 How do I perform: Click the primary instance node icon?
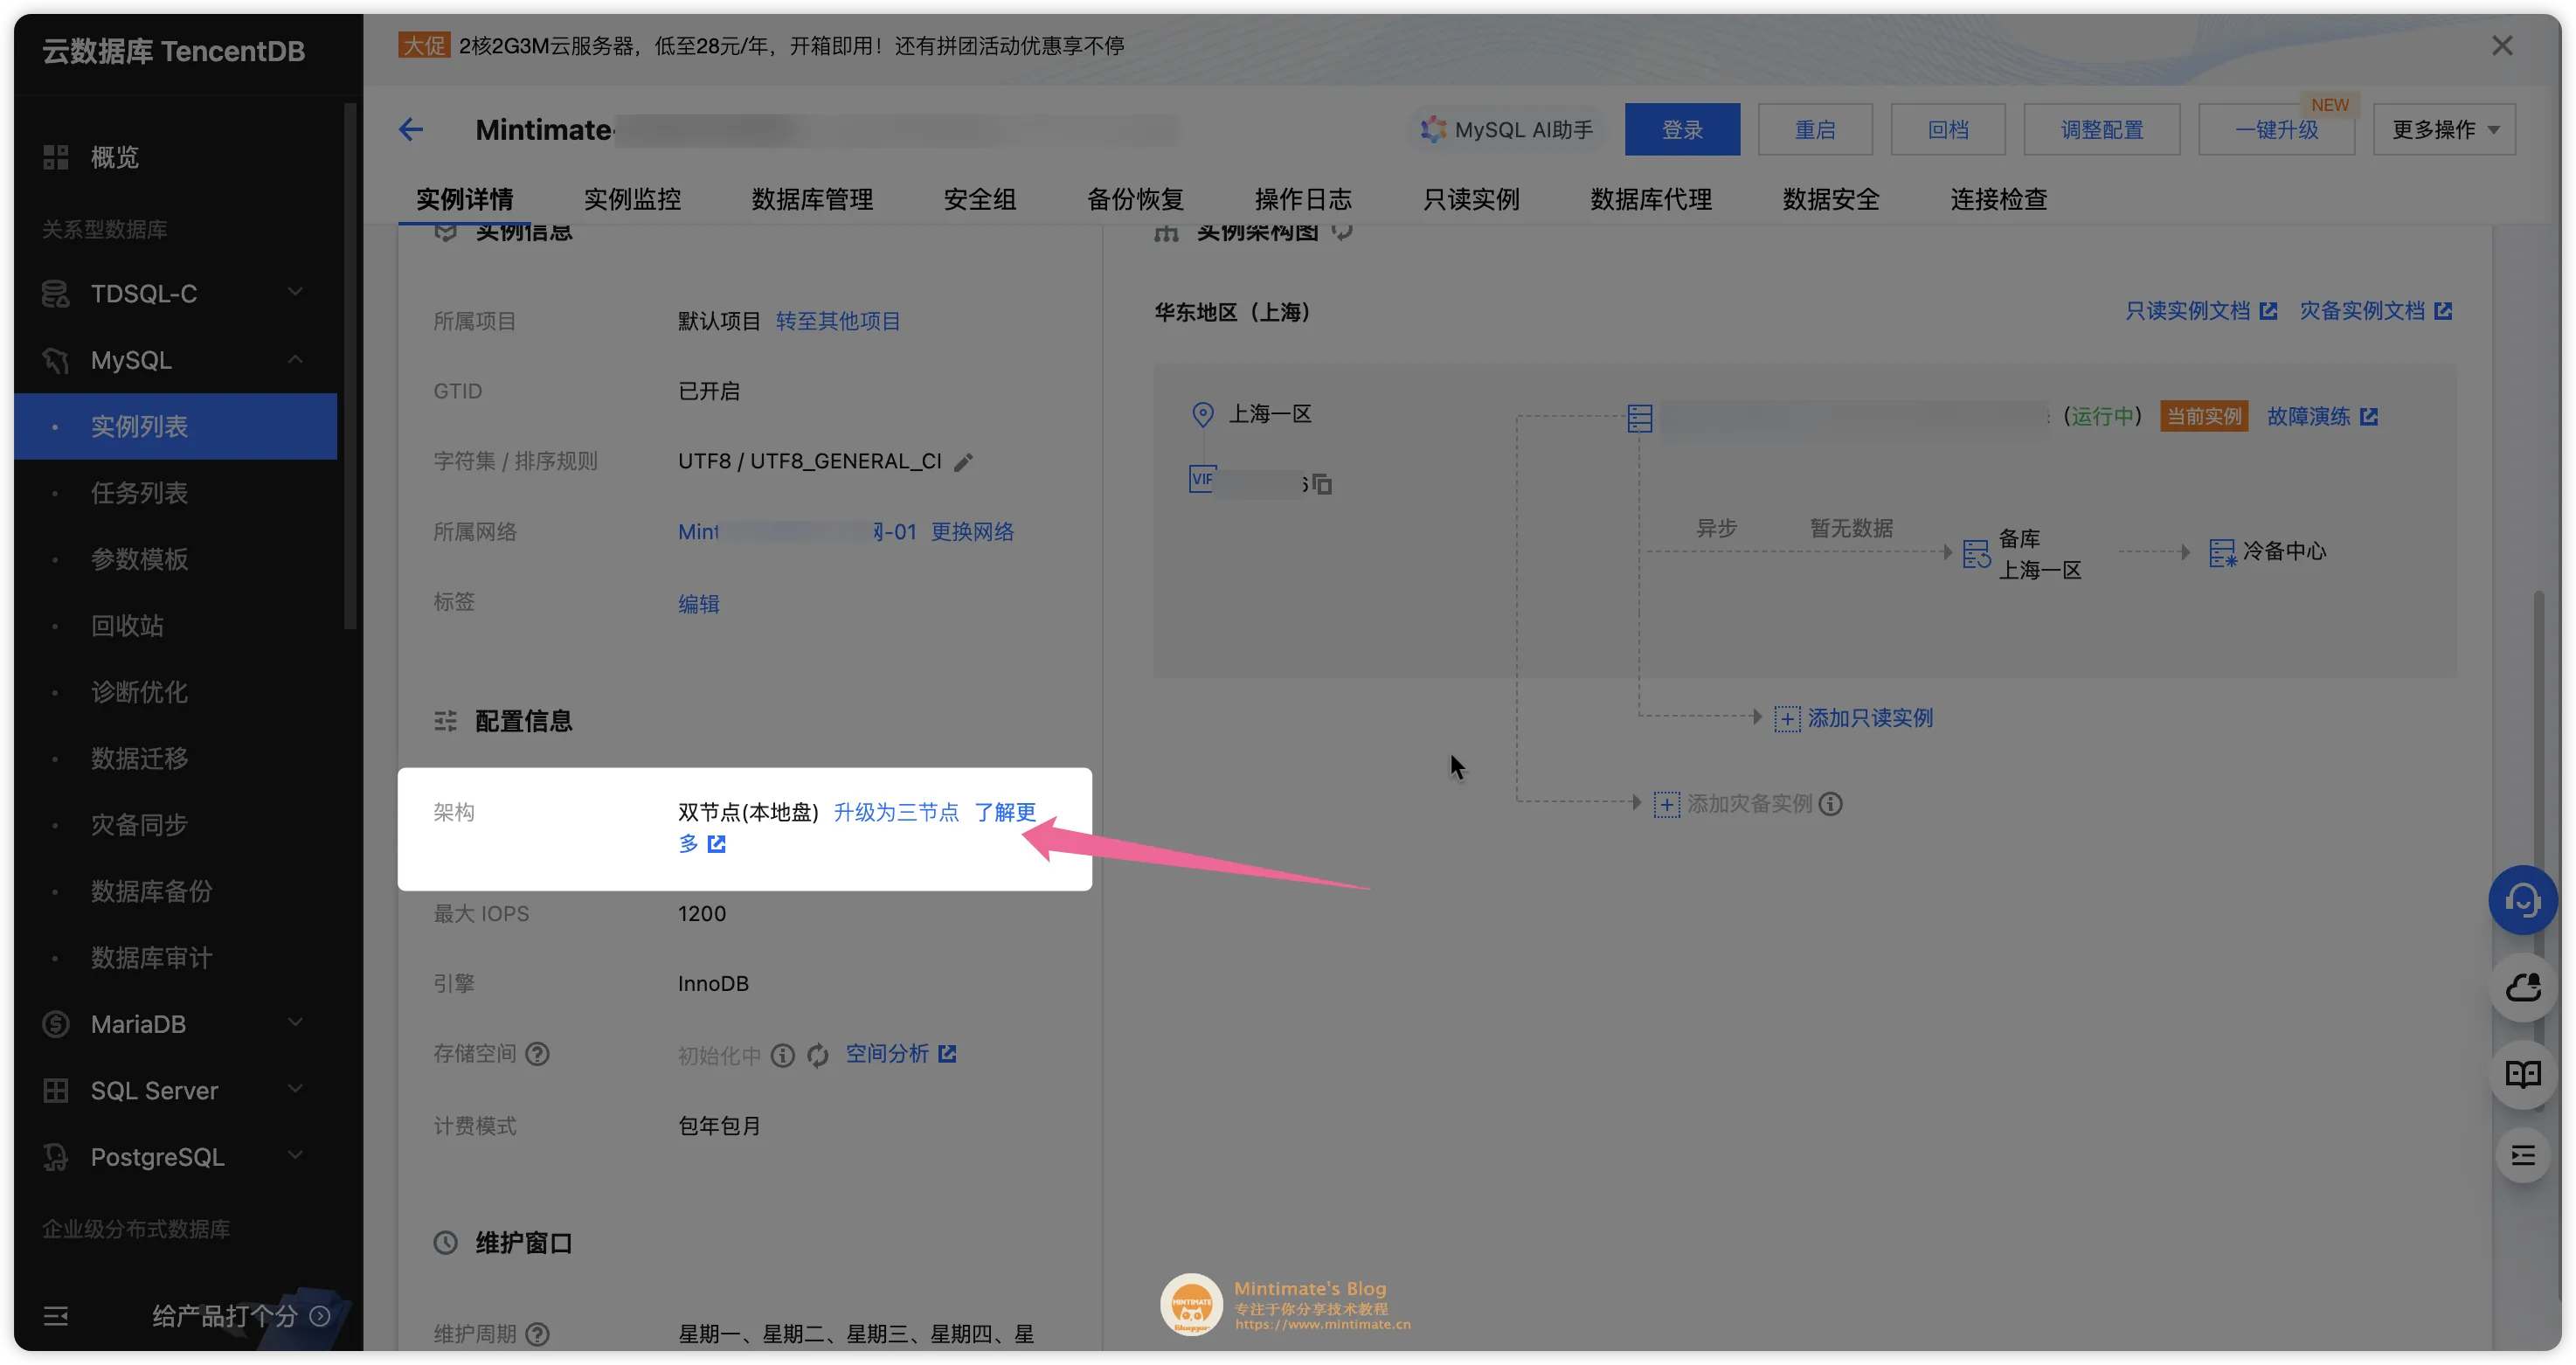pyautogui.click(x=1639, y=417)
